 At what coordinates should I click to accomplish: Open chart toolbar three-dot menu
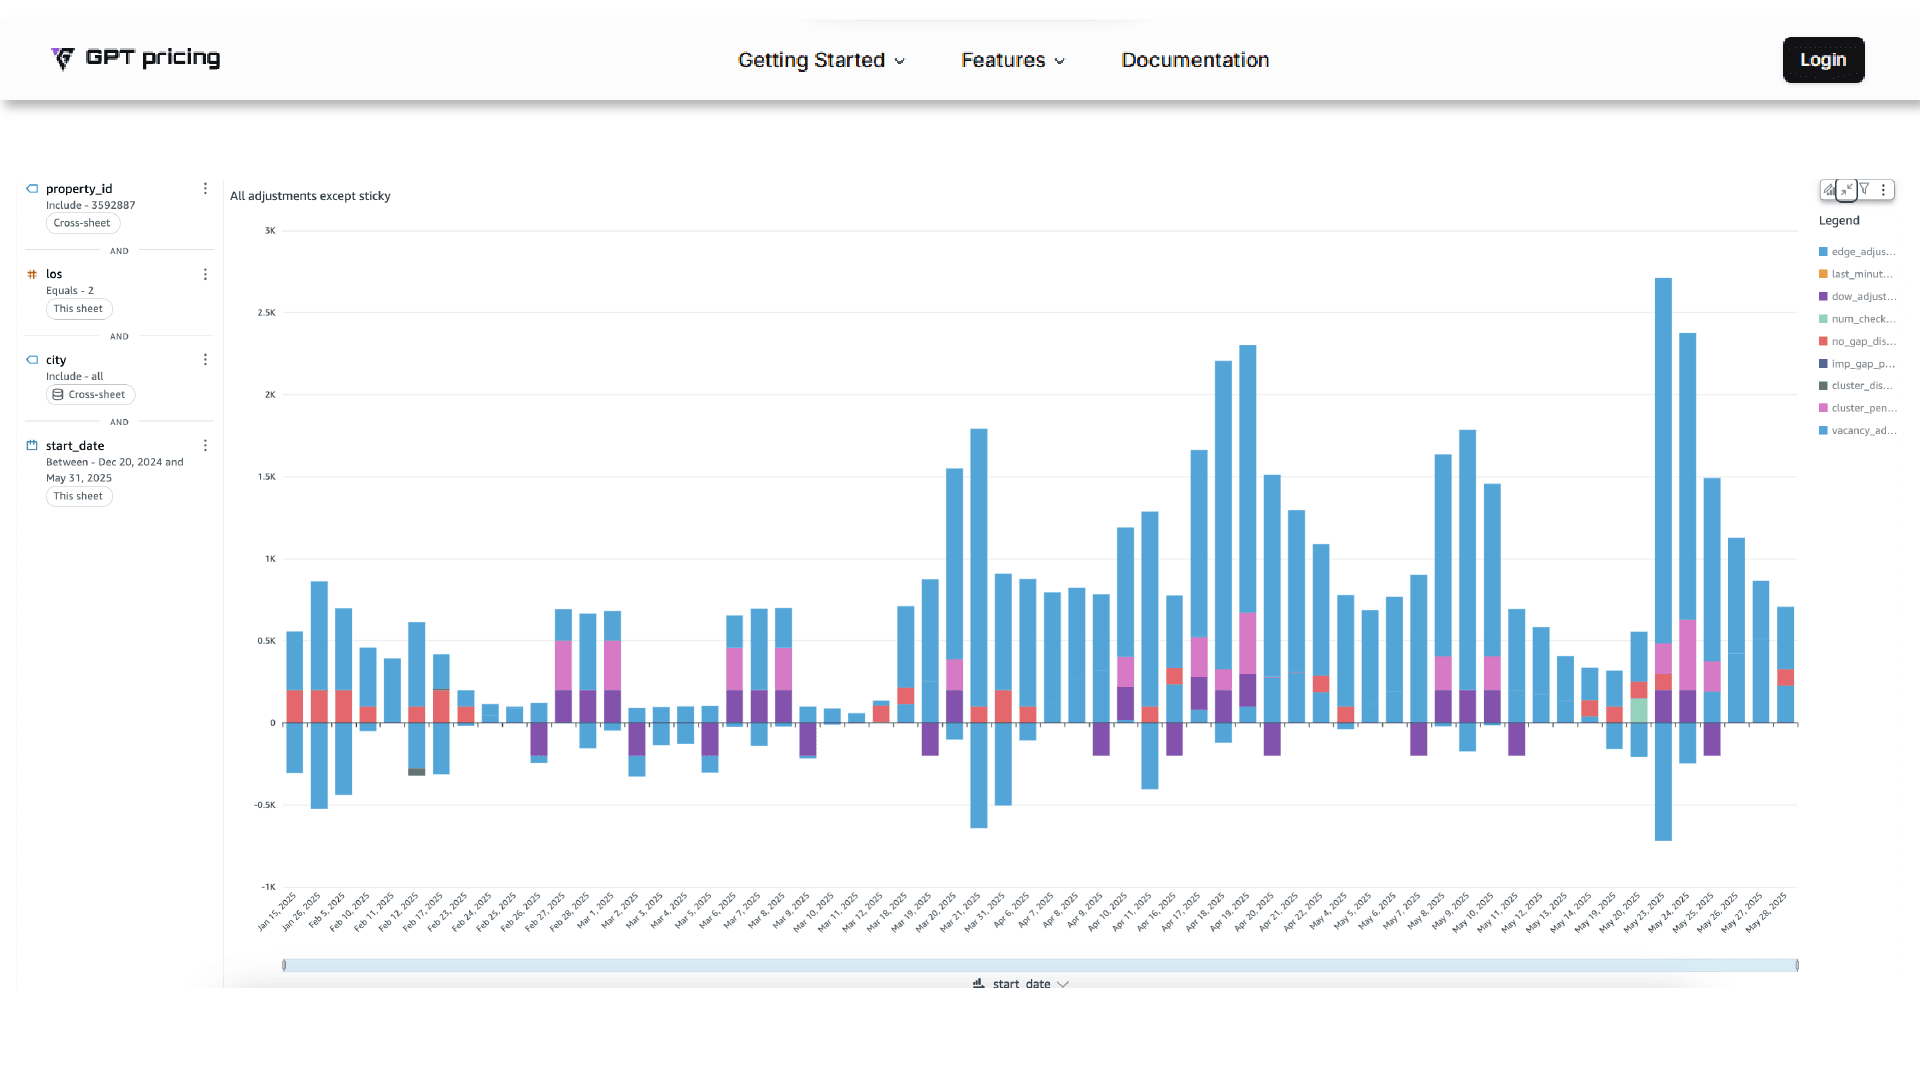1884,189
